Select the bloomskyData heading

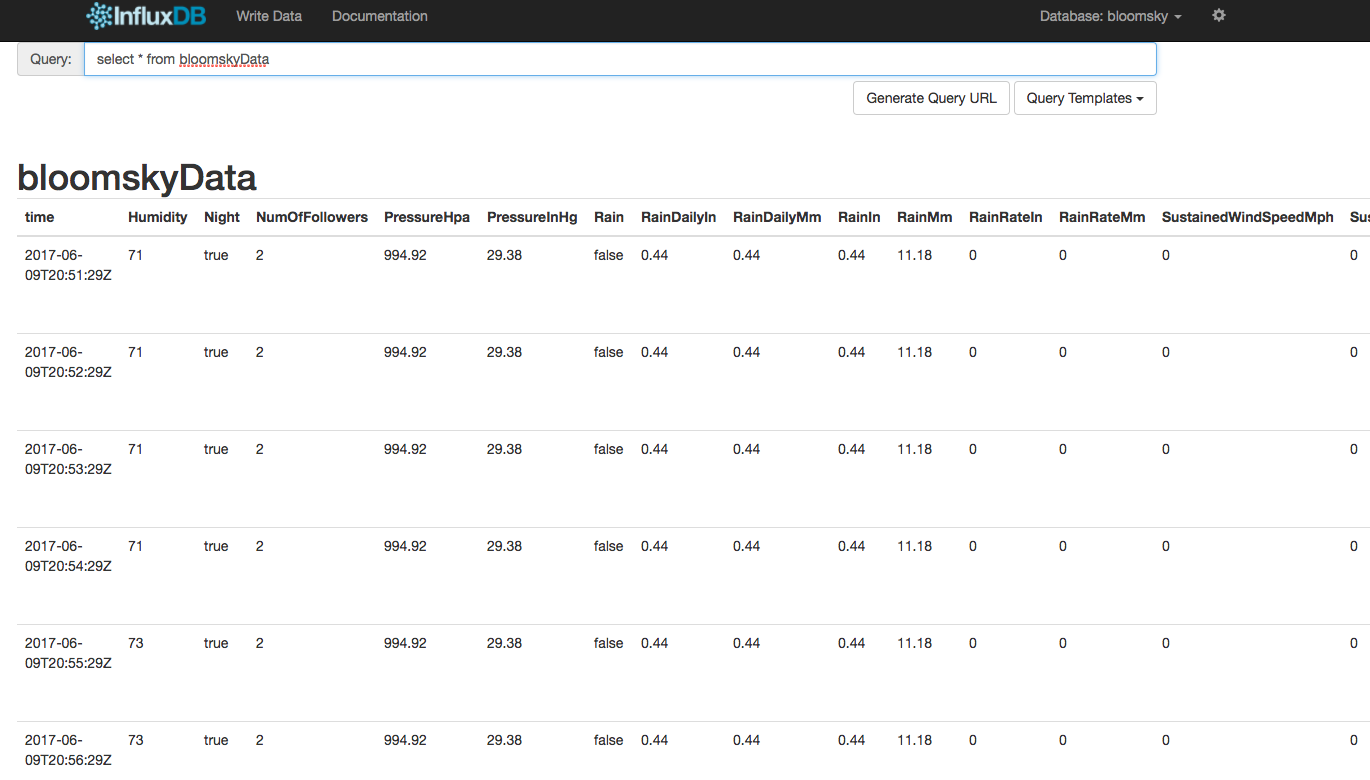(137, 178)
